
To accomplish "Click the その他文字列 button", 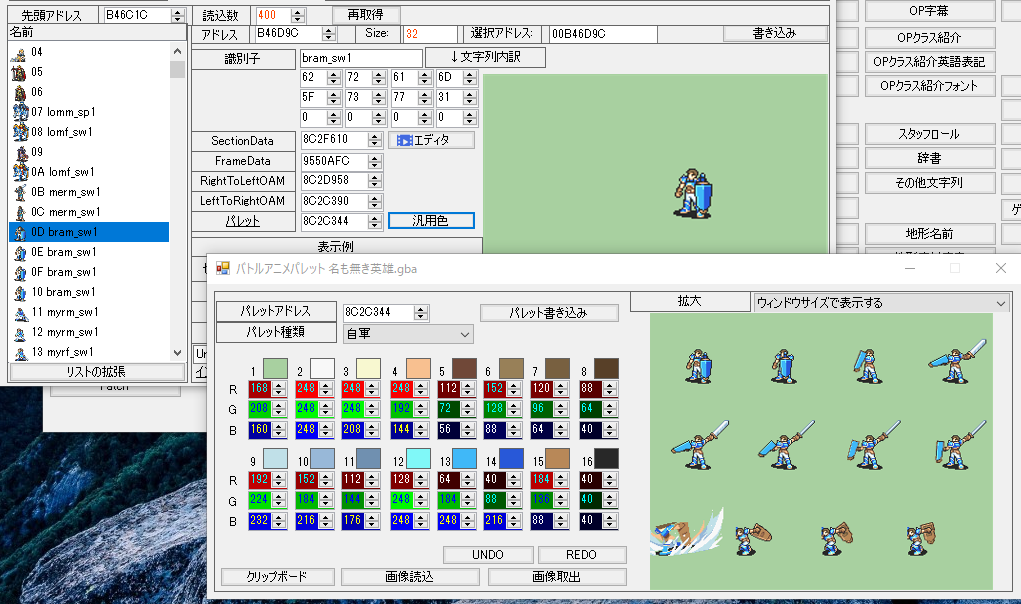I will [x=929, y=183].
